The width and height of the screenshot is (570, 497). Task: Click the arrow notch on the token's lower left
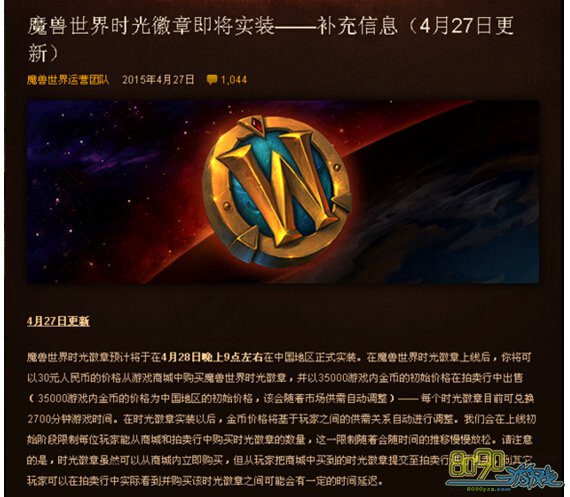point(247,236)
